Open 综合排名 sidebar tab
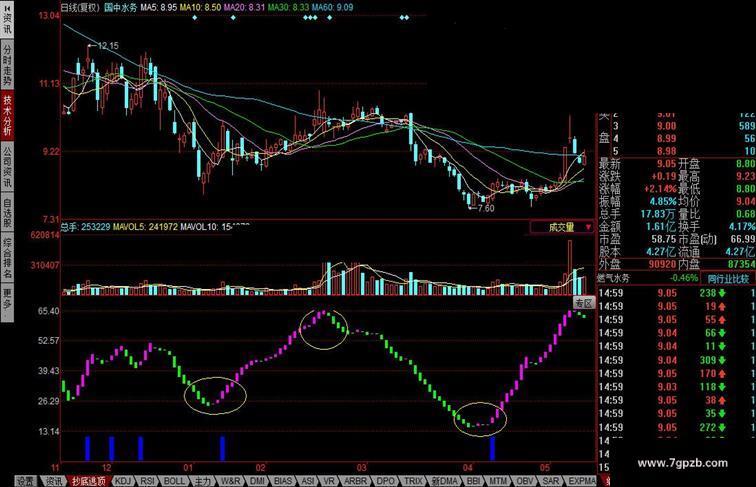The height and width of the screenshot is (487, 756). pyautogui.click(x=7, y=257)
